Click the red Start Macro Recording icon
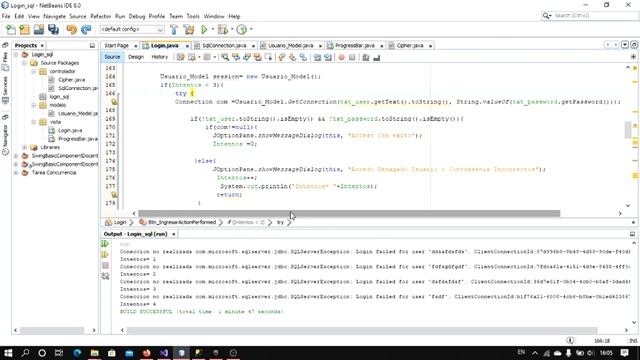The width and height of the screenshot is (640, 360). coord(342,58)
